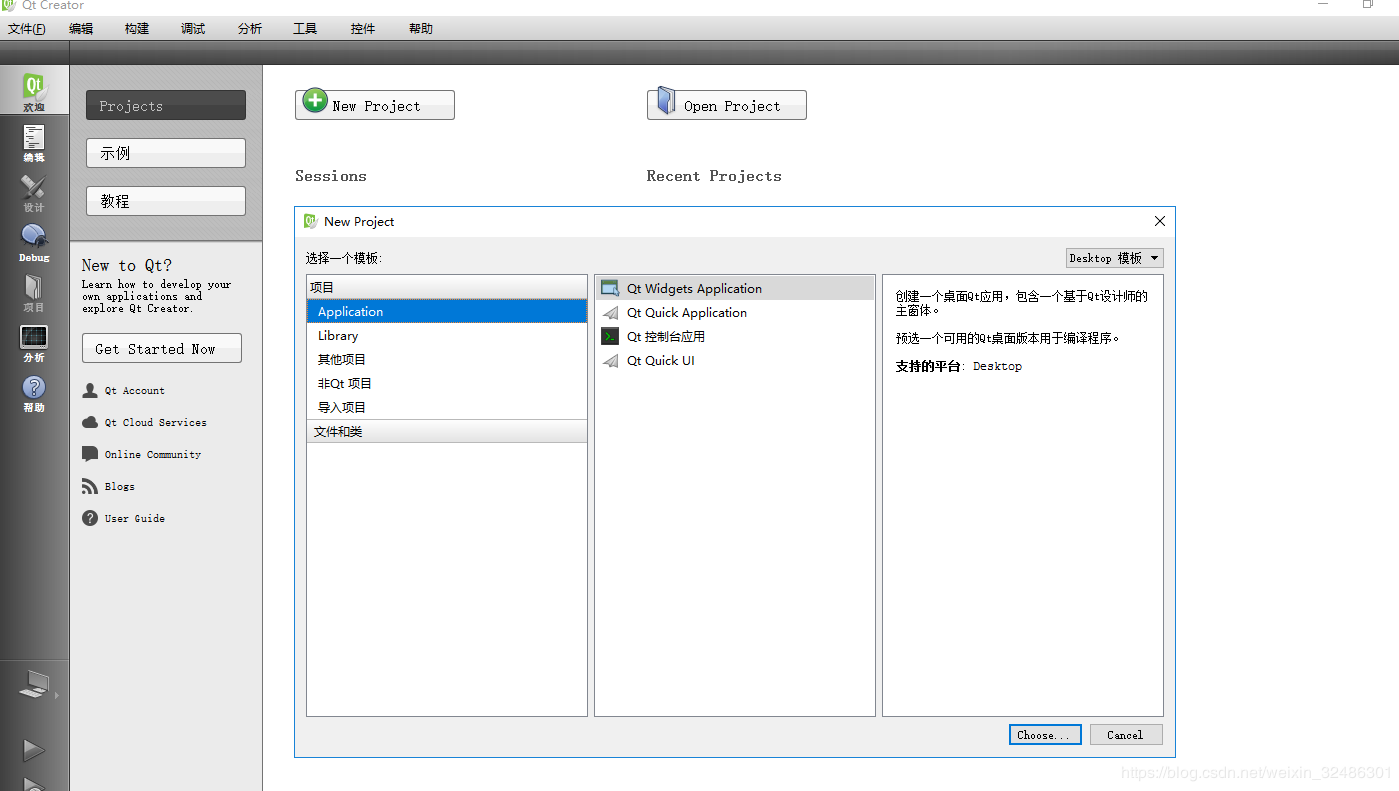Open 项目 mode in the left mode bar
1399x791 pixels.
pos(34,293)
